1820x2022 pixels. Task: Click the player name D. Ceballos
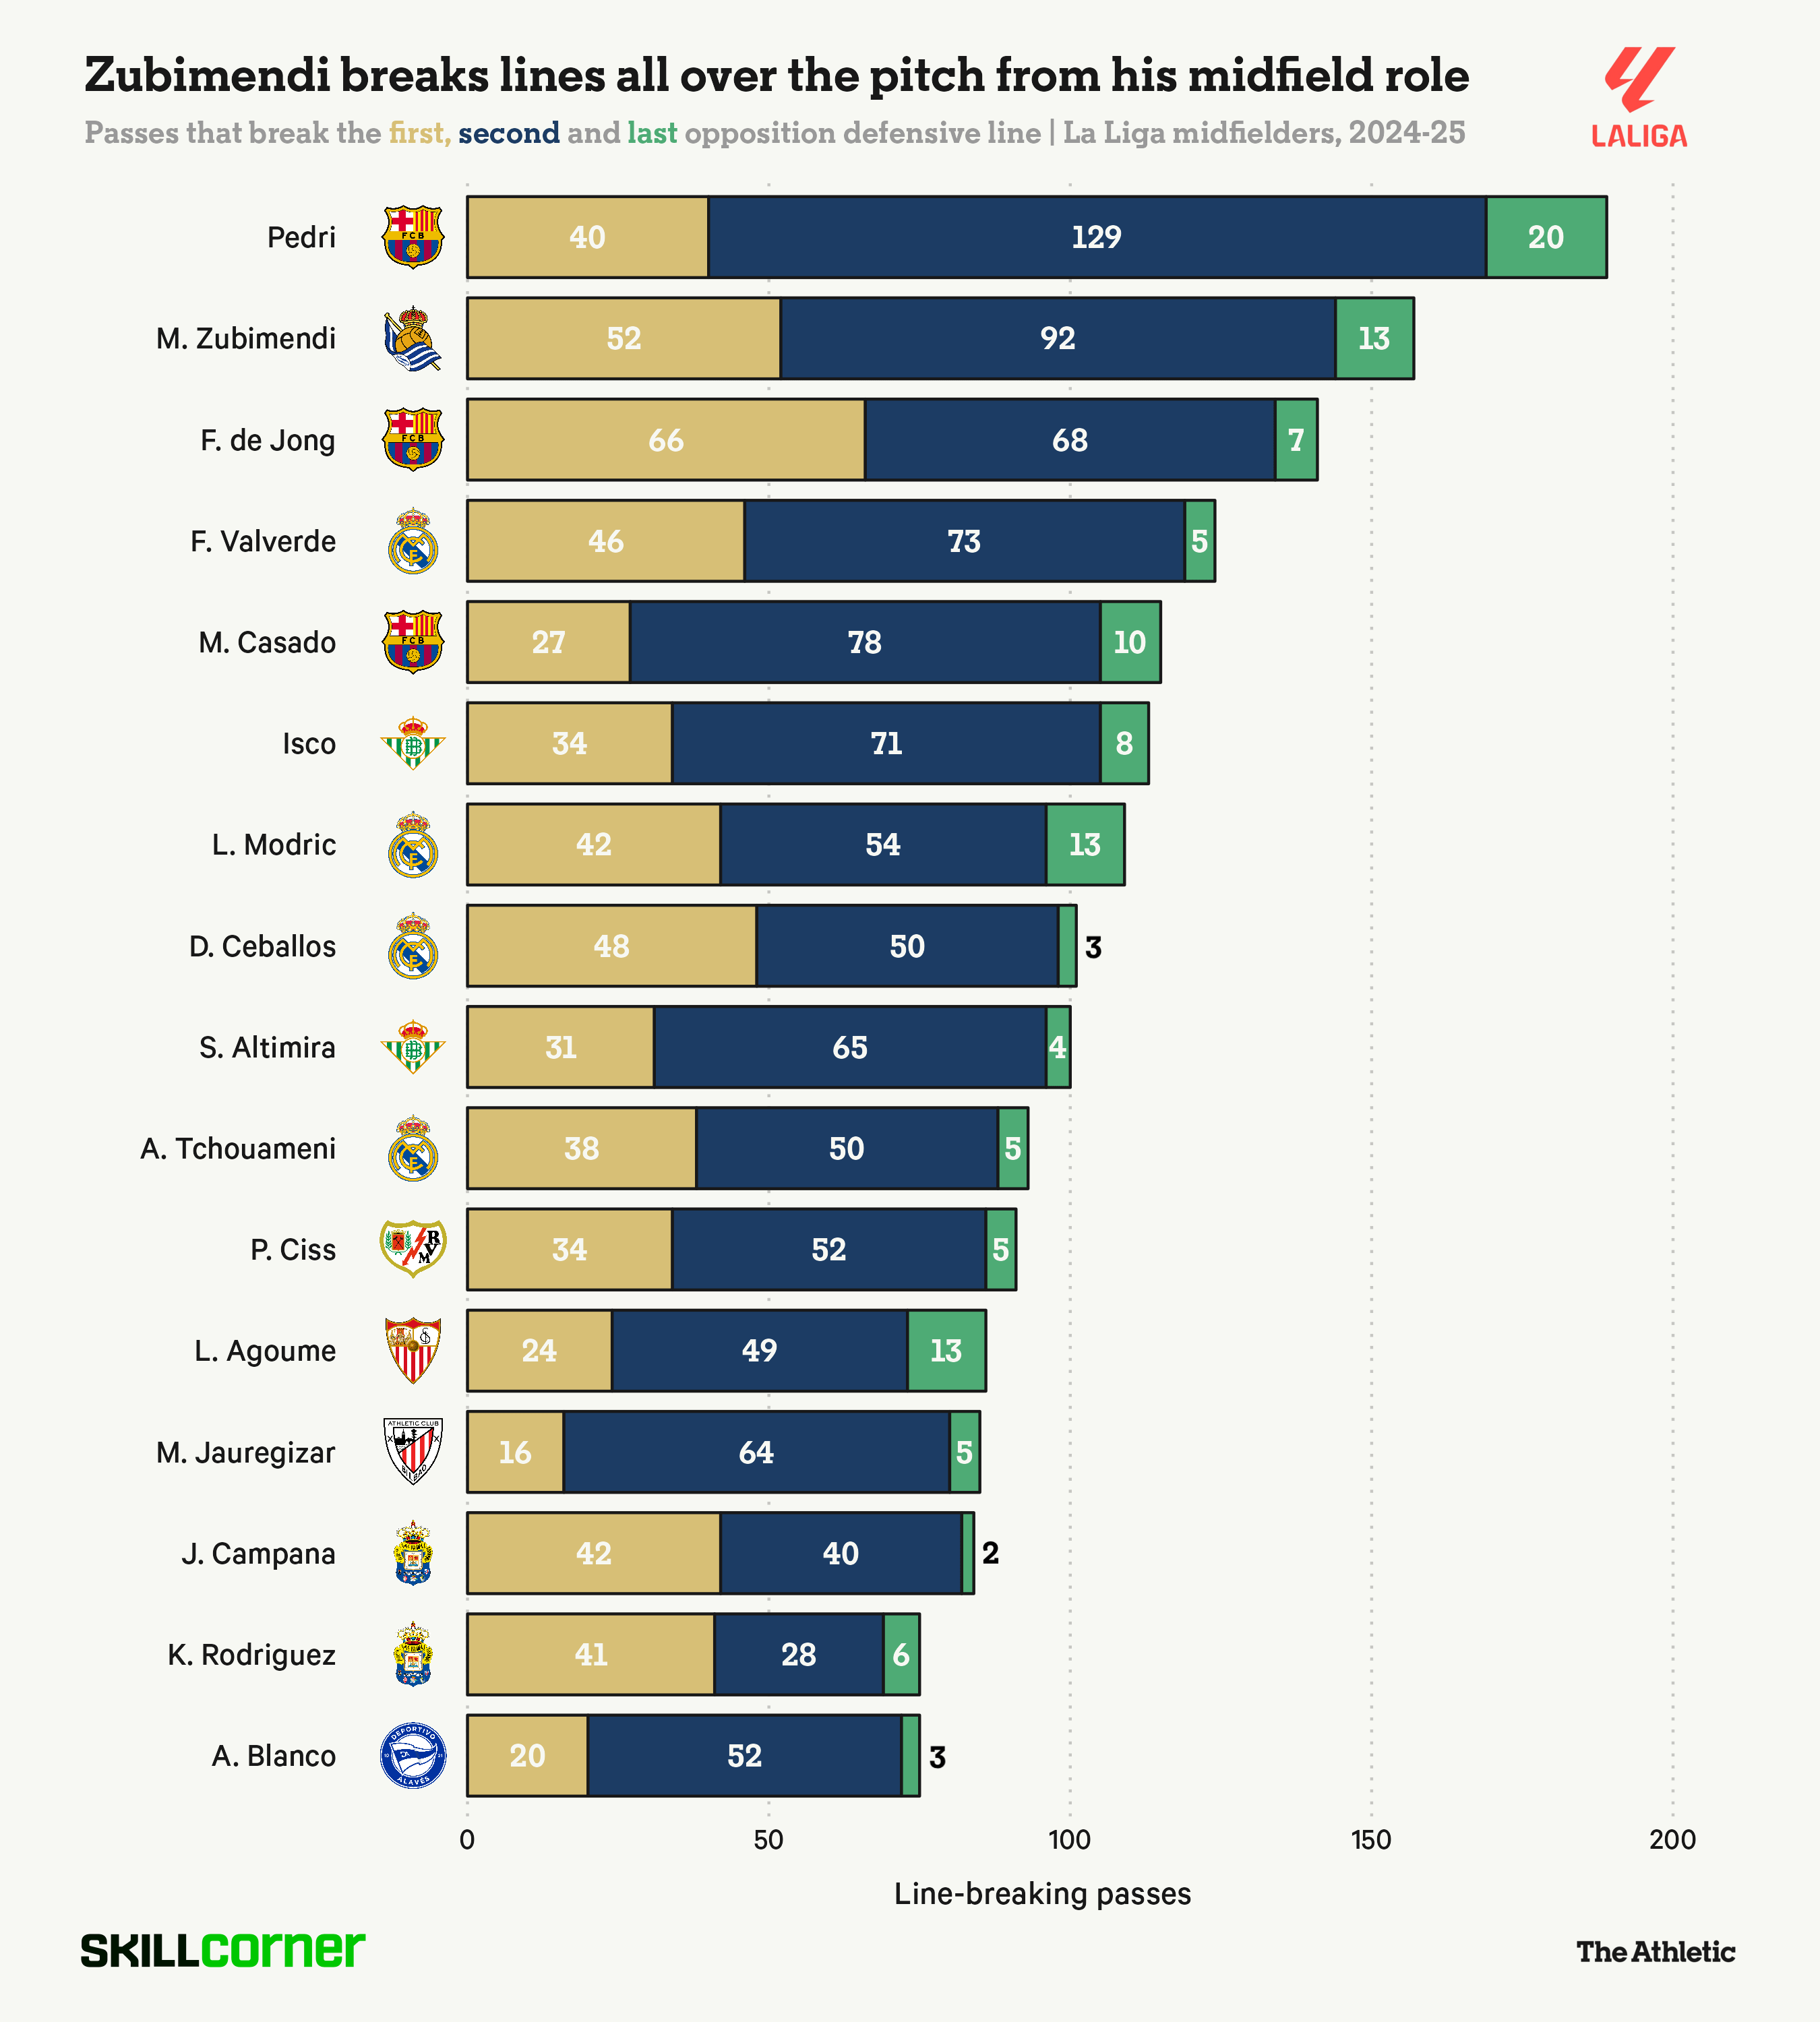click(262, 946)
